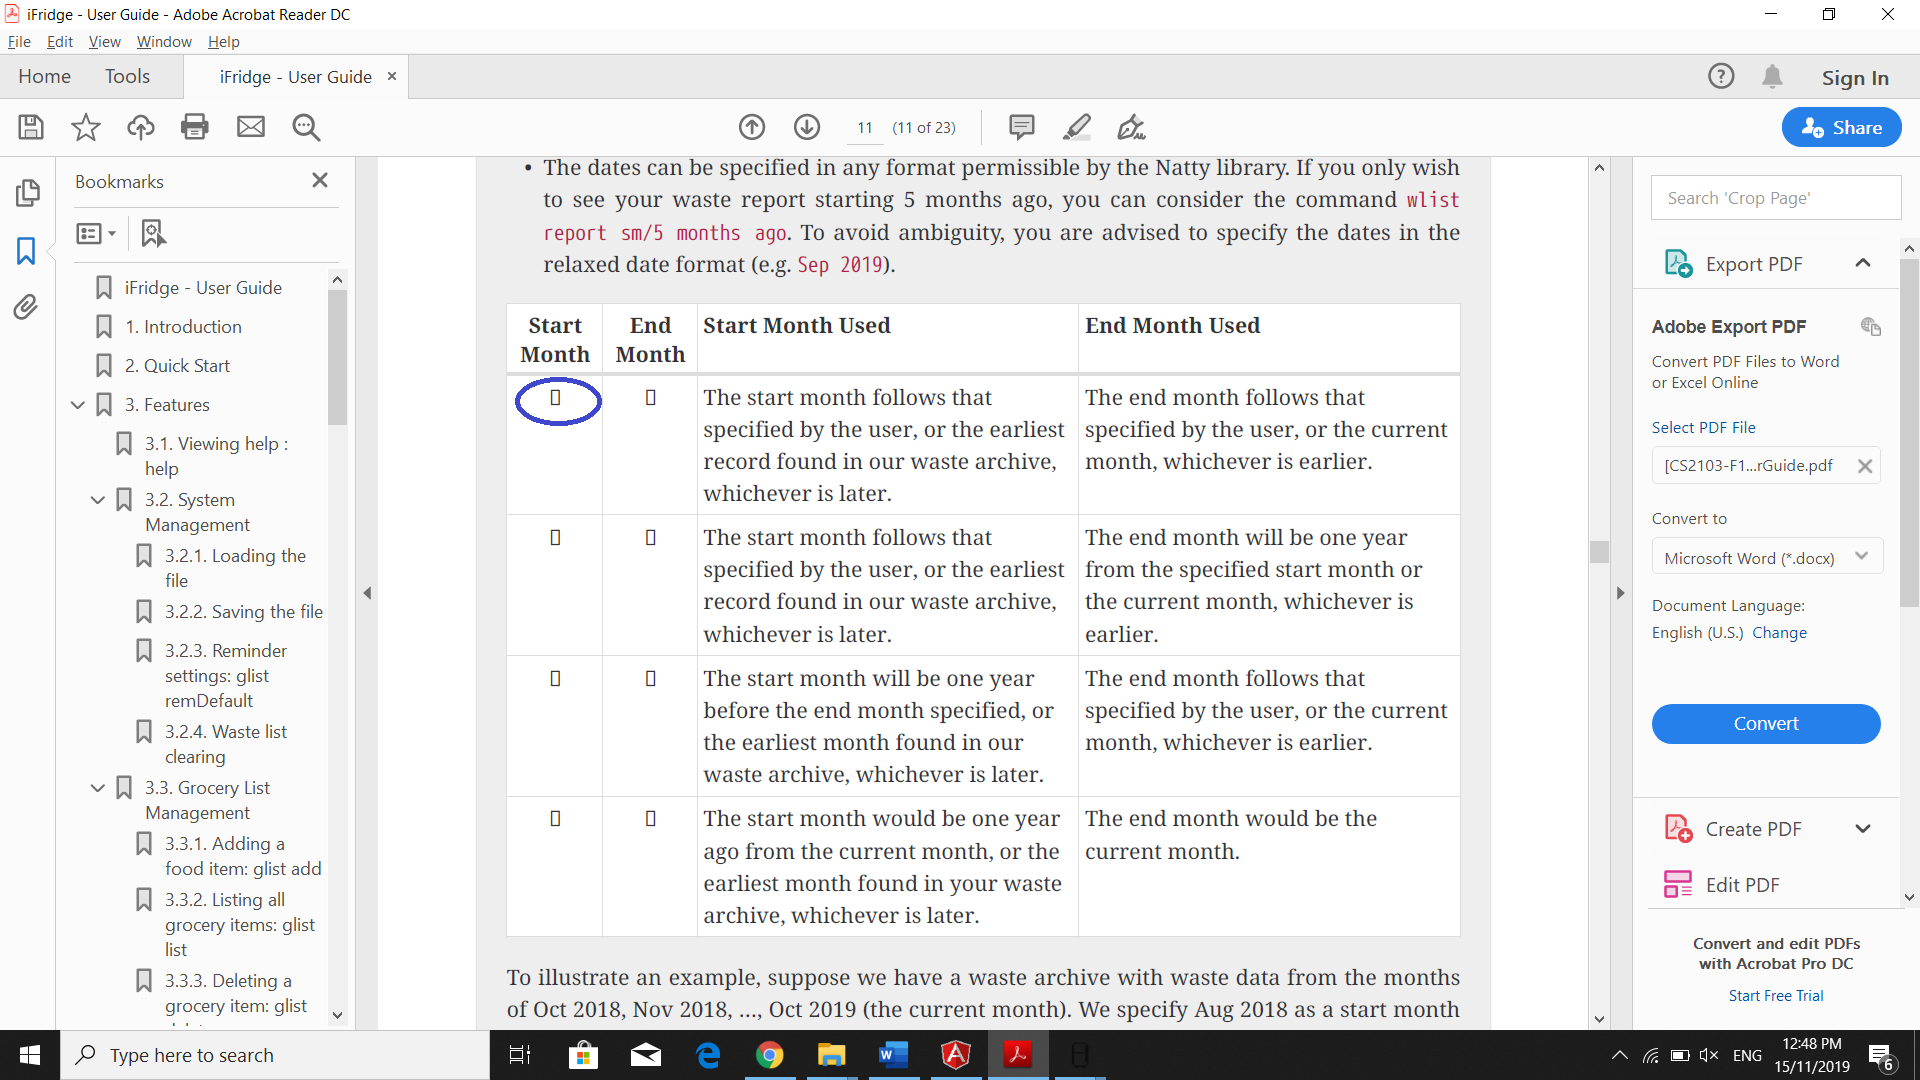Viewport: 1920px width, 1080px height.
Task: Open the Microsoft Word format dropdown
Action: 1766,558
